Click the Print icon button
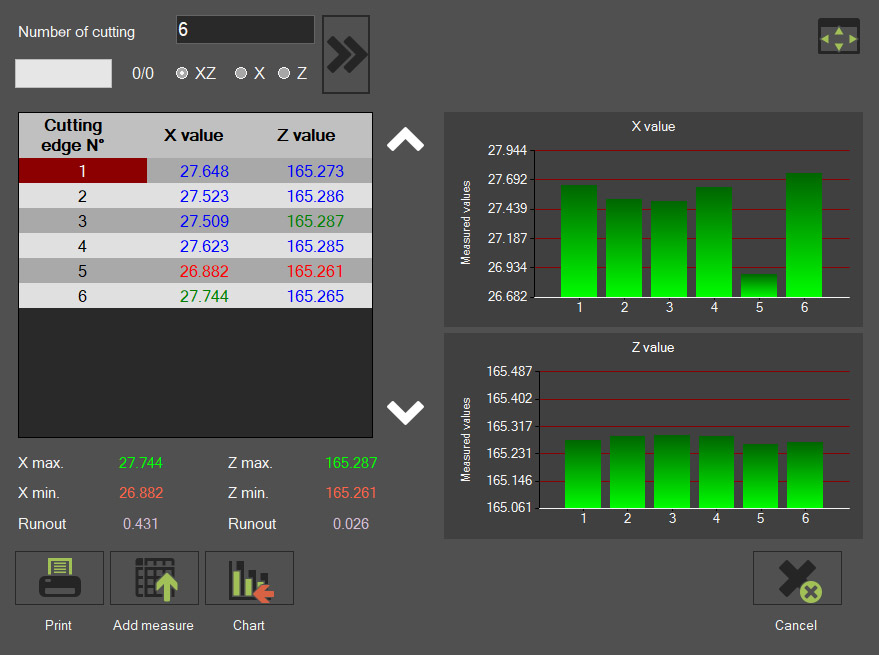 [59, 578]
